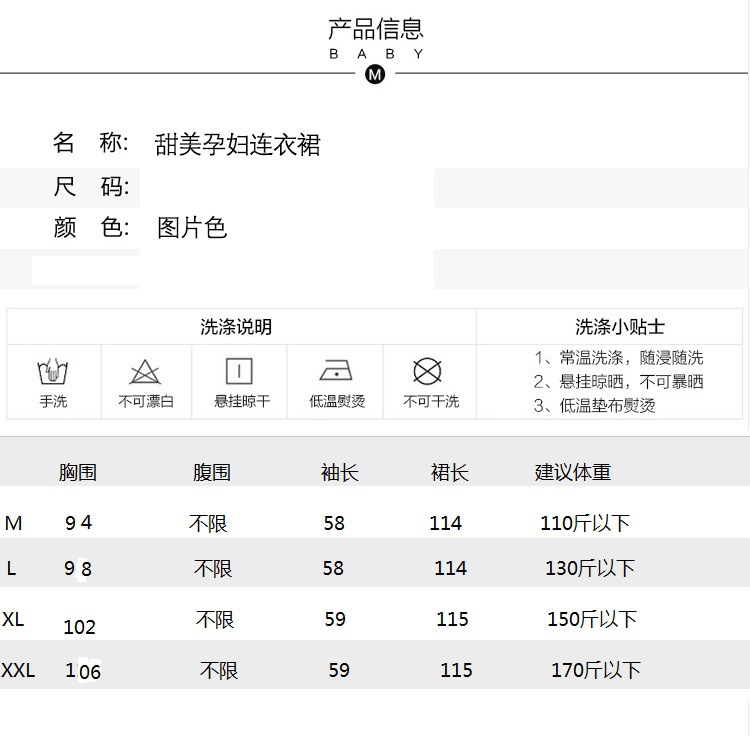This screenshot has height=736, width=750.
Task: Click the M size row label
Action: (x=13, y=523)
